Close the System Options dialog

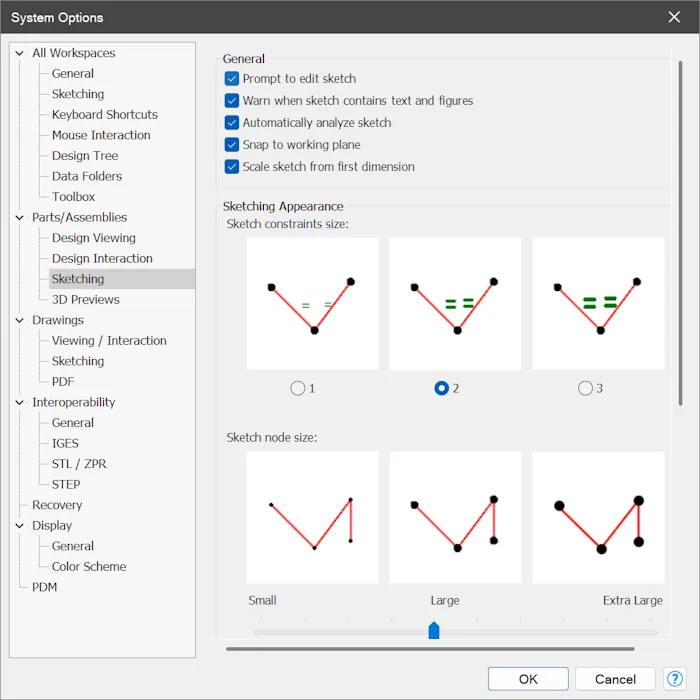tap(674, 17)
